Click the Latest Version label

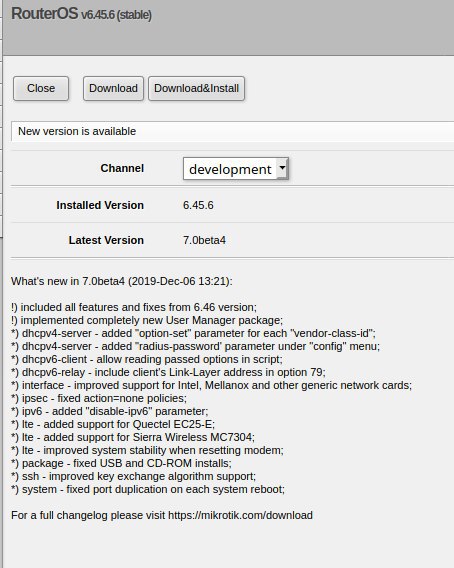click(x=106, y=240)
